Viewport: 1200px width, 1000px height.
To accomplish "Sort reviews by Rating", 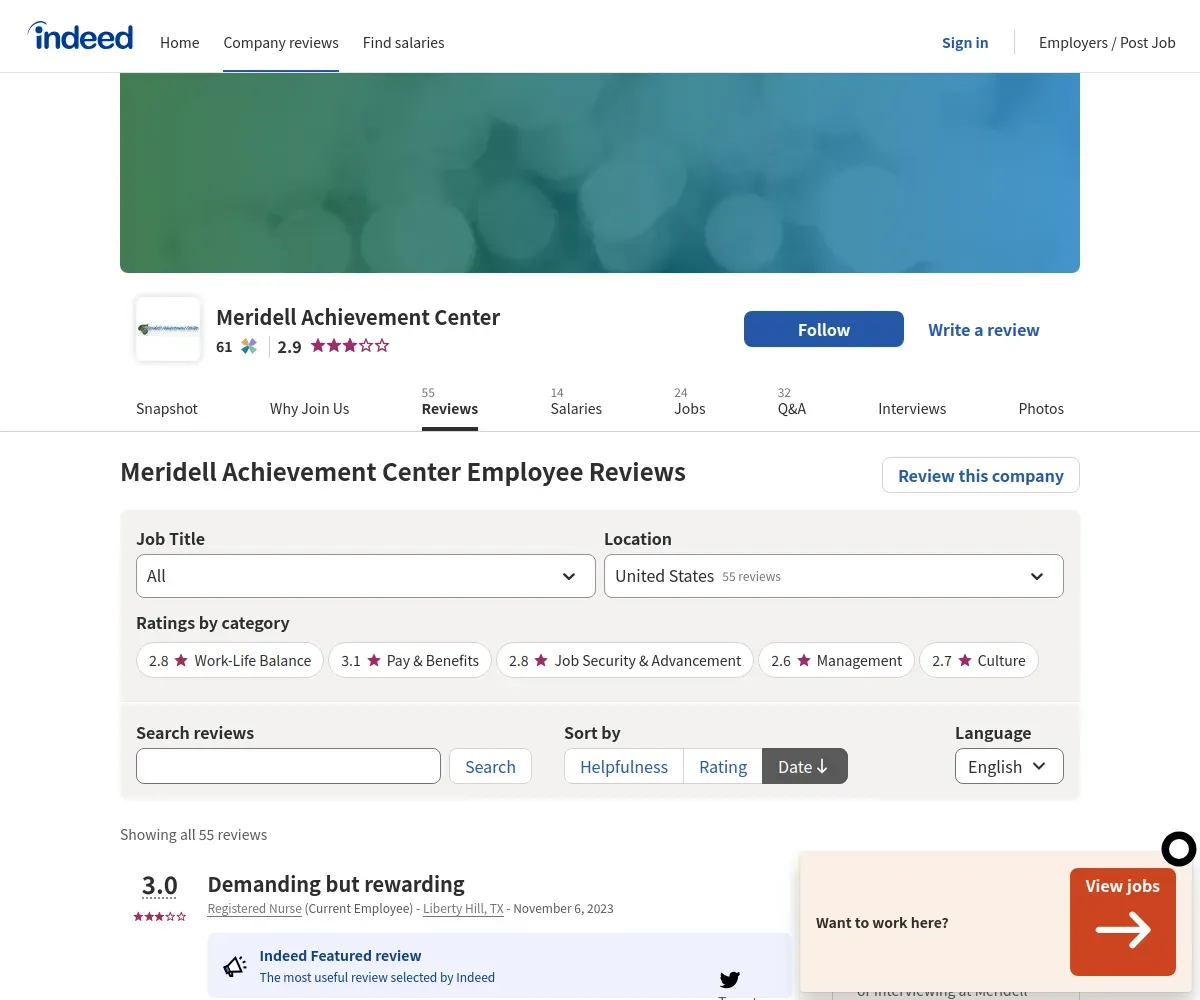I will click(x=723, y=766).
